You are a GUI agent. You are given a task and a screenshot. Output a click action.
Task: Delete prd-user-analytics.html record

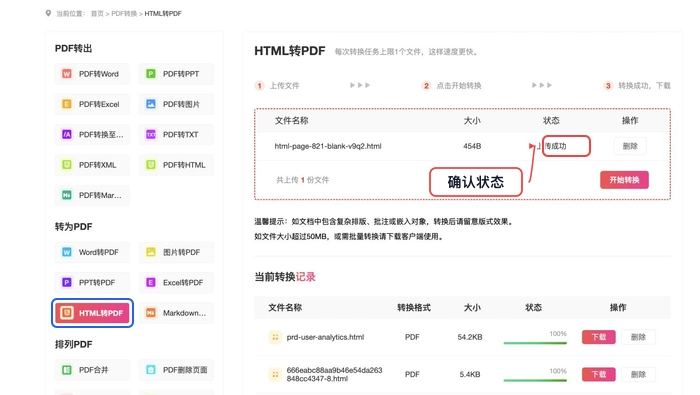[638, 337]
